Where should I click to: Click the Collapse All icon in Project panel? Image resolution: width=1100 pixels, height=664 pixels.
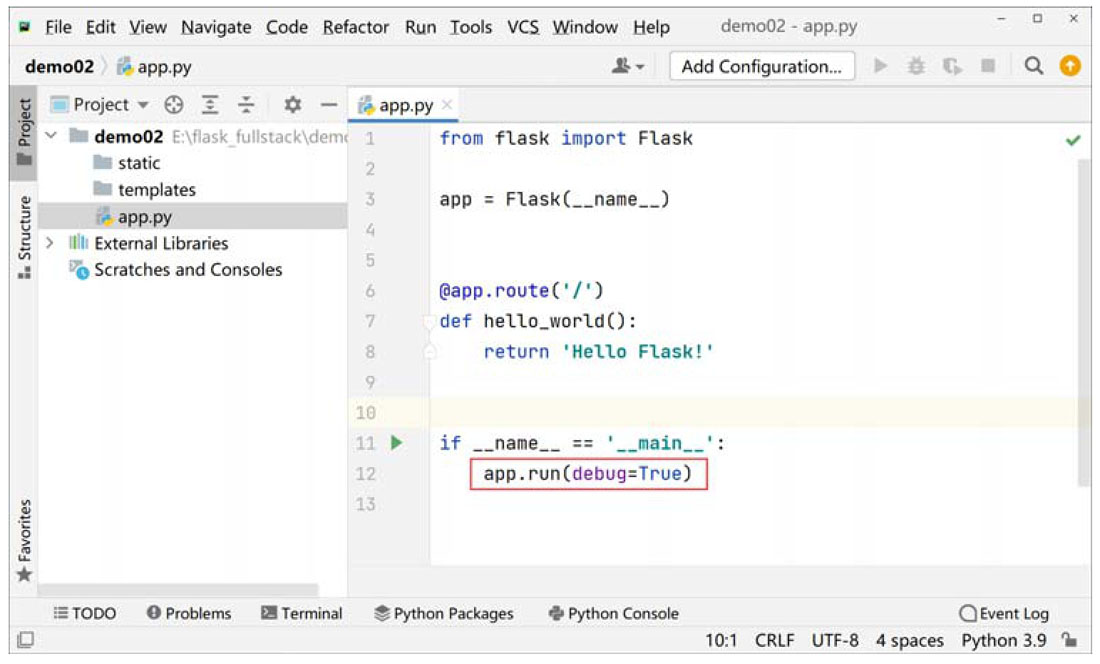[x=246, y=105]
